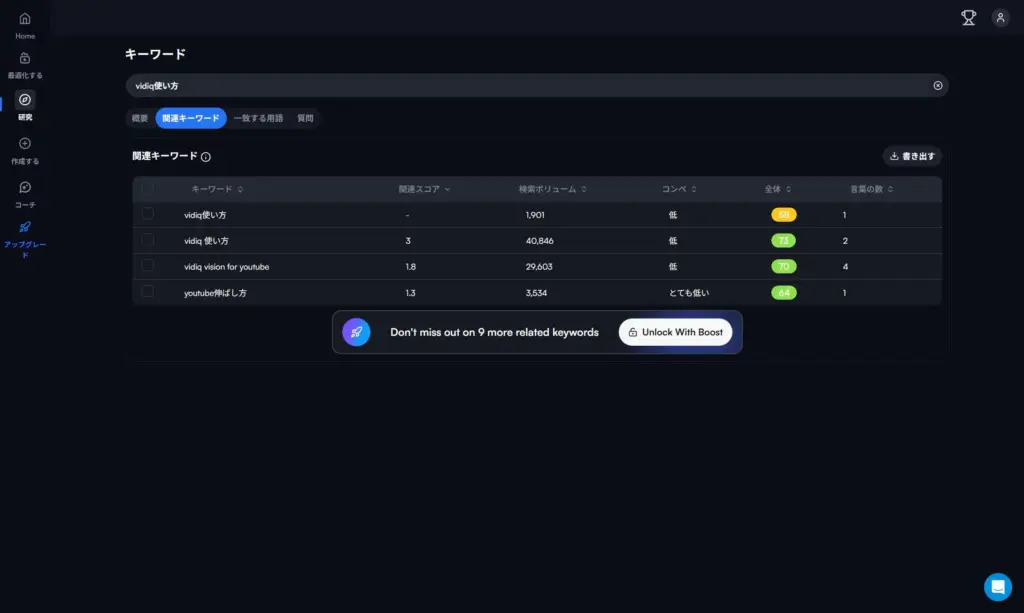Image resolution: width=1024 pixels, height=613 pixels.
Task: Switch to the 概要 tab
Action: (x=140, y=118)
